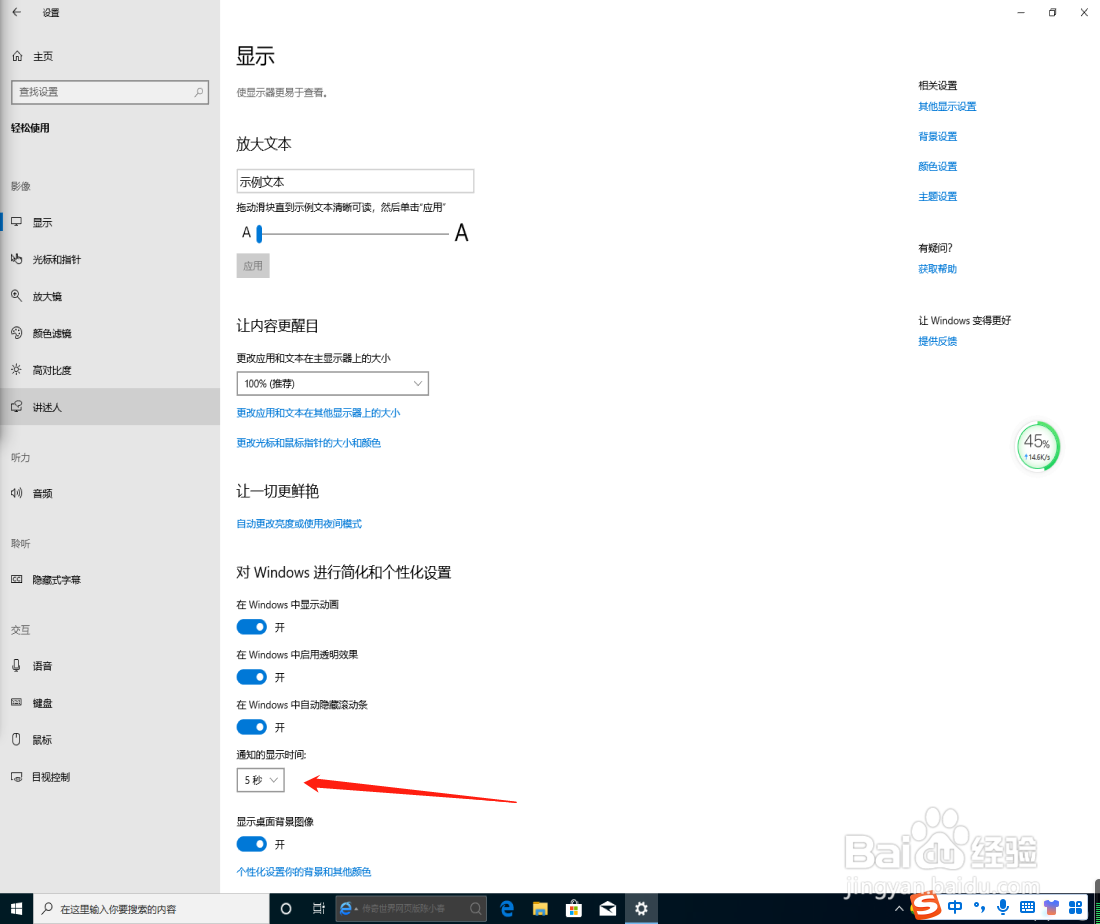This screenshot has width=1100, height=924.
Task: Click the 应用 button
Action: click(x=253, y=266)
